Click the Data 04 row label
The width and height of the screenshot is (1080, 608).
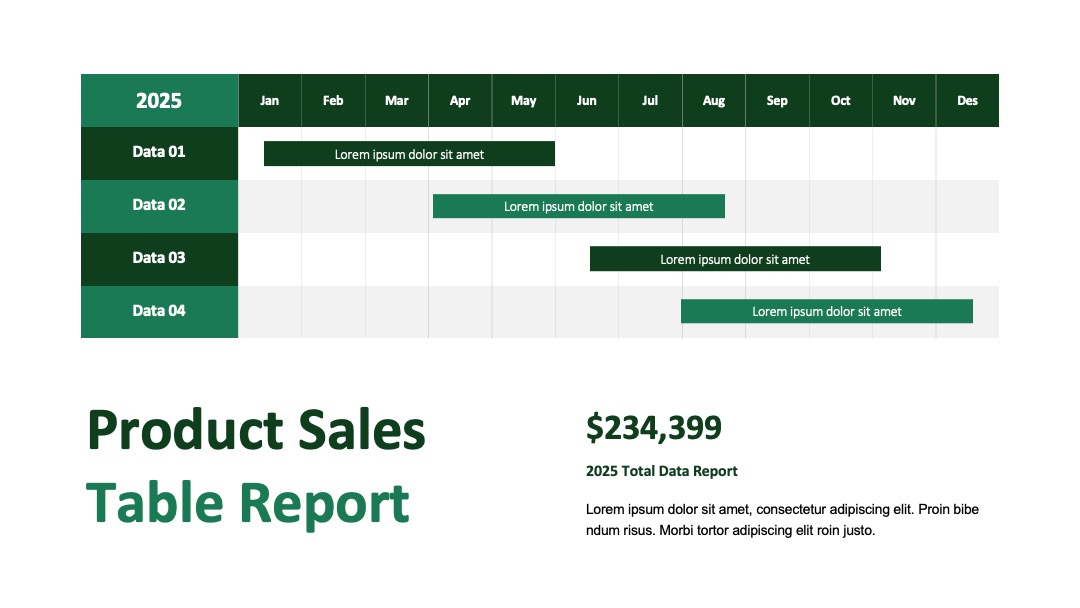tap(159, 311)
